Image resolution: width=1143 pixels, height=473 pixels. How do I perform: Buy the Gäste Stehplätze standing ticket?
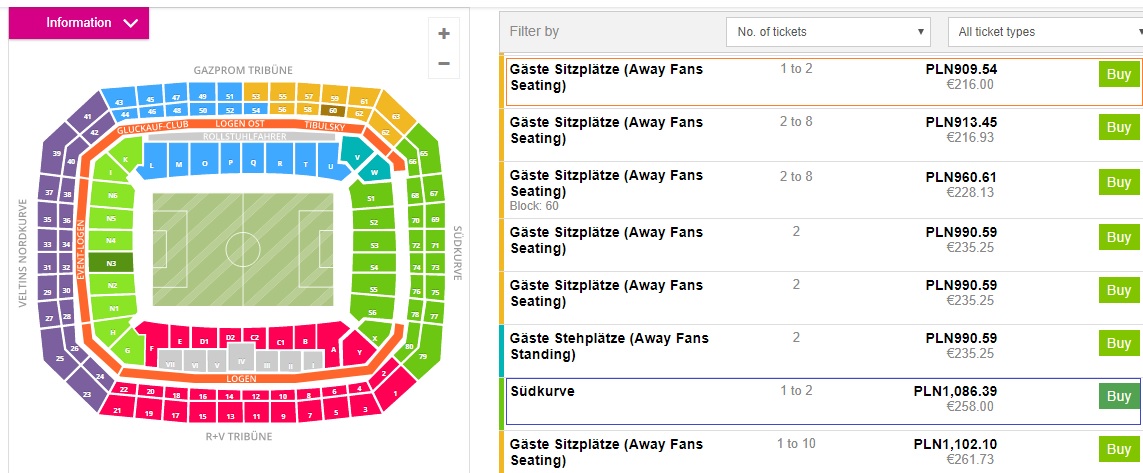pyautogui.click(x=1118, y=344)
